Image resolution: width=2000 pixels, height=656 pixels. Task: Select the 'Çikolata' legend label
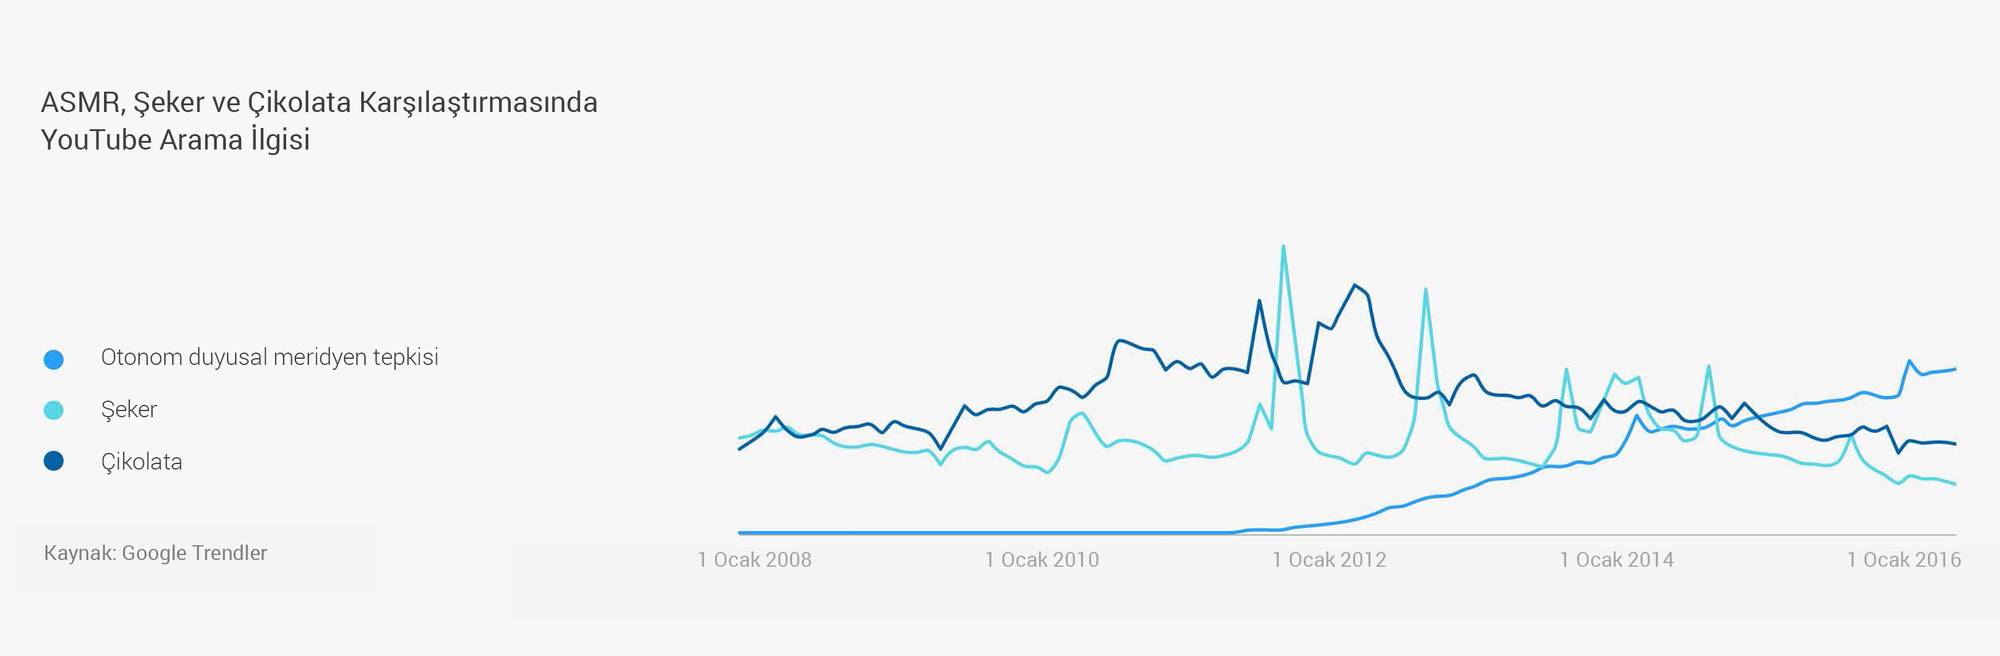click(141, 462)
